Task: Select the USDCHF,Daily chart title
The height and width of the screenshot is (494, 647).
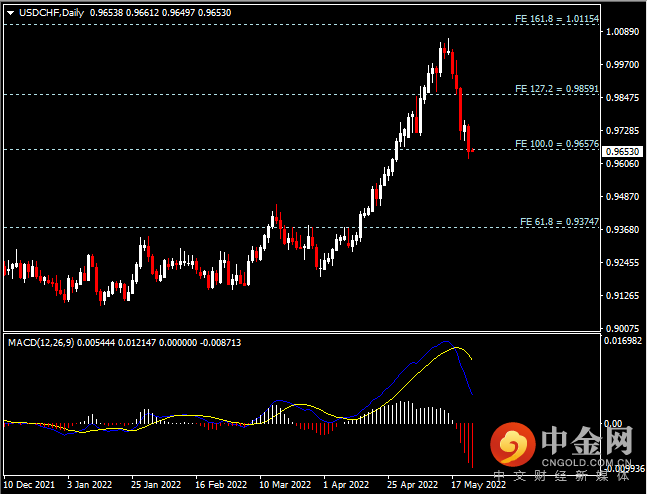Action: [52, 13]
